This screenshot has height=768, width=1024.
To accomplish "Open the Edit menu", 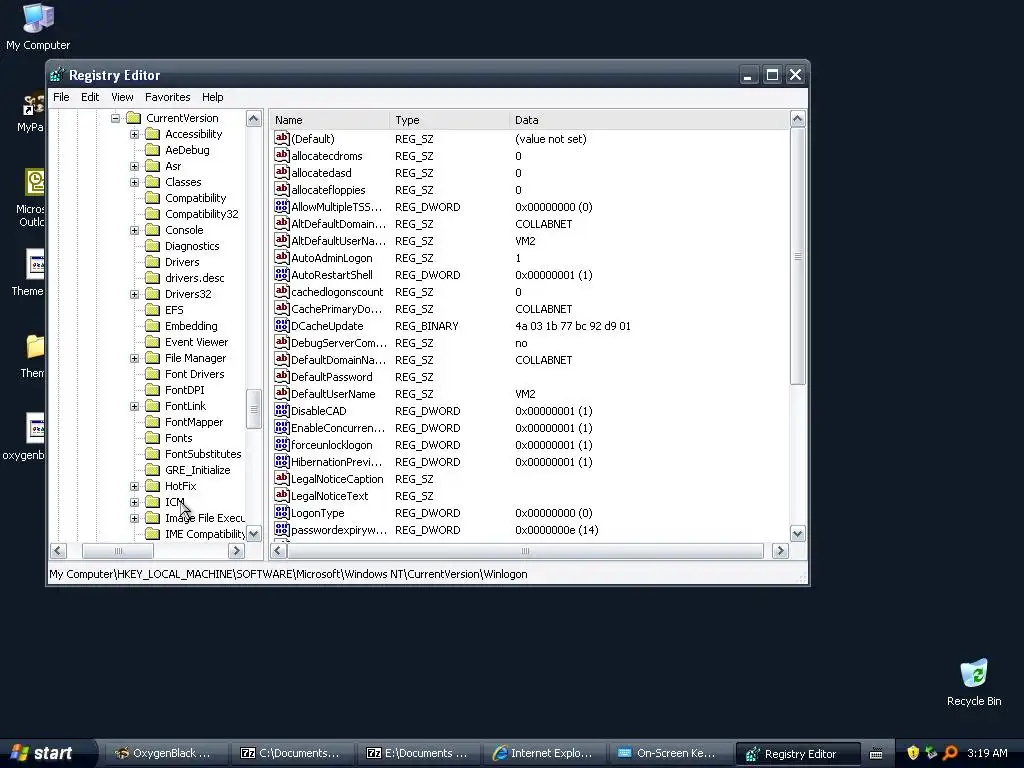I will click(89, 97).
